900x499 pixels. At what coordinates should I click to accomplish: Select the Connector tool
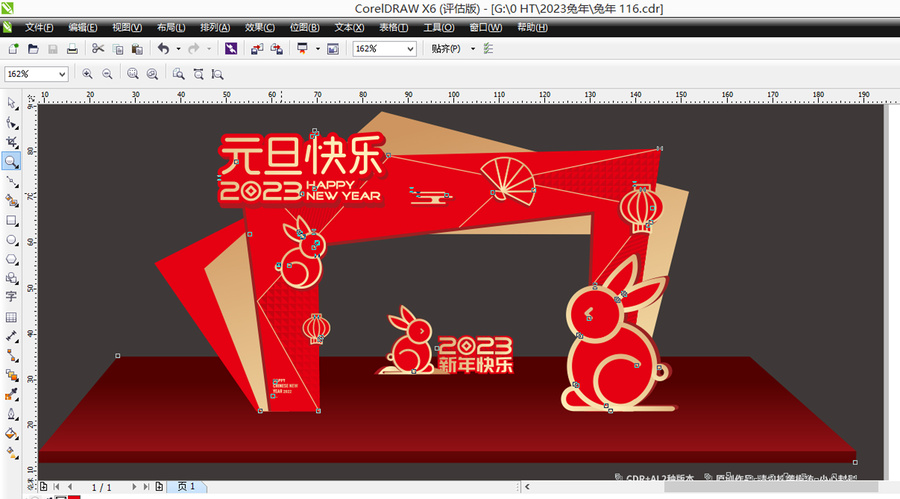tap(11, 356)
